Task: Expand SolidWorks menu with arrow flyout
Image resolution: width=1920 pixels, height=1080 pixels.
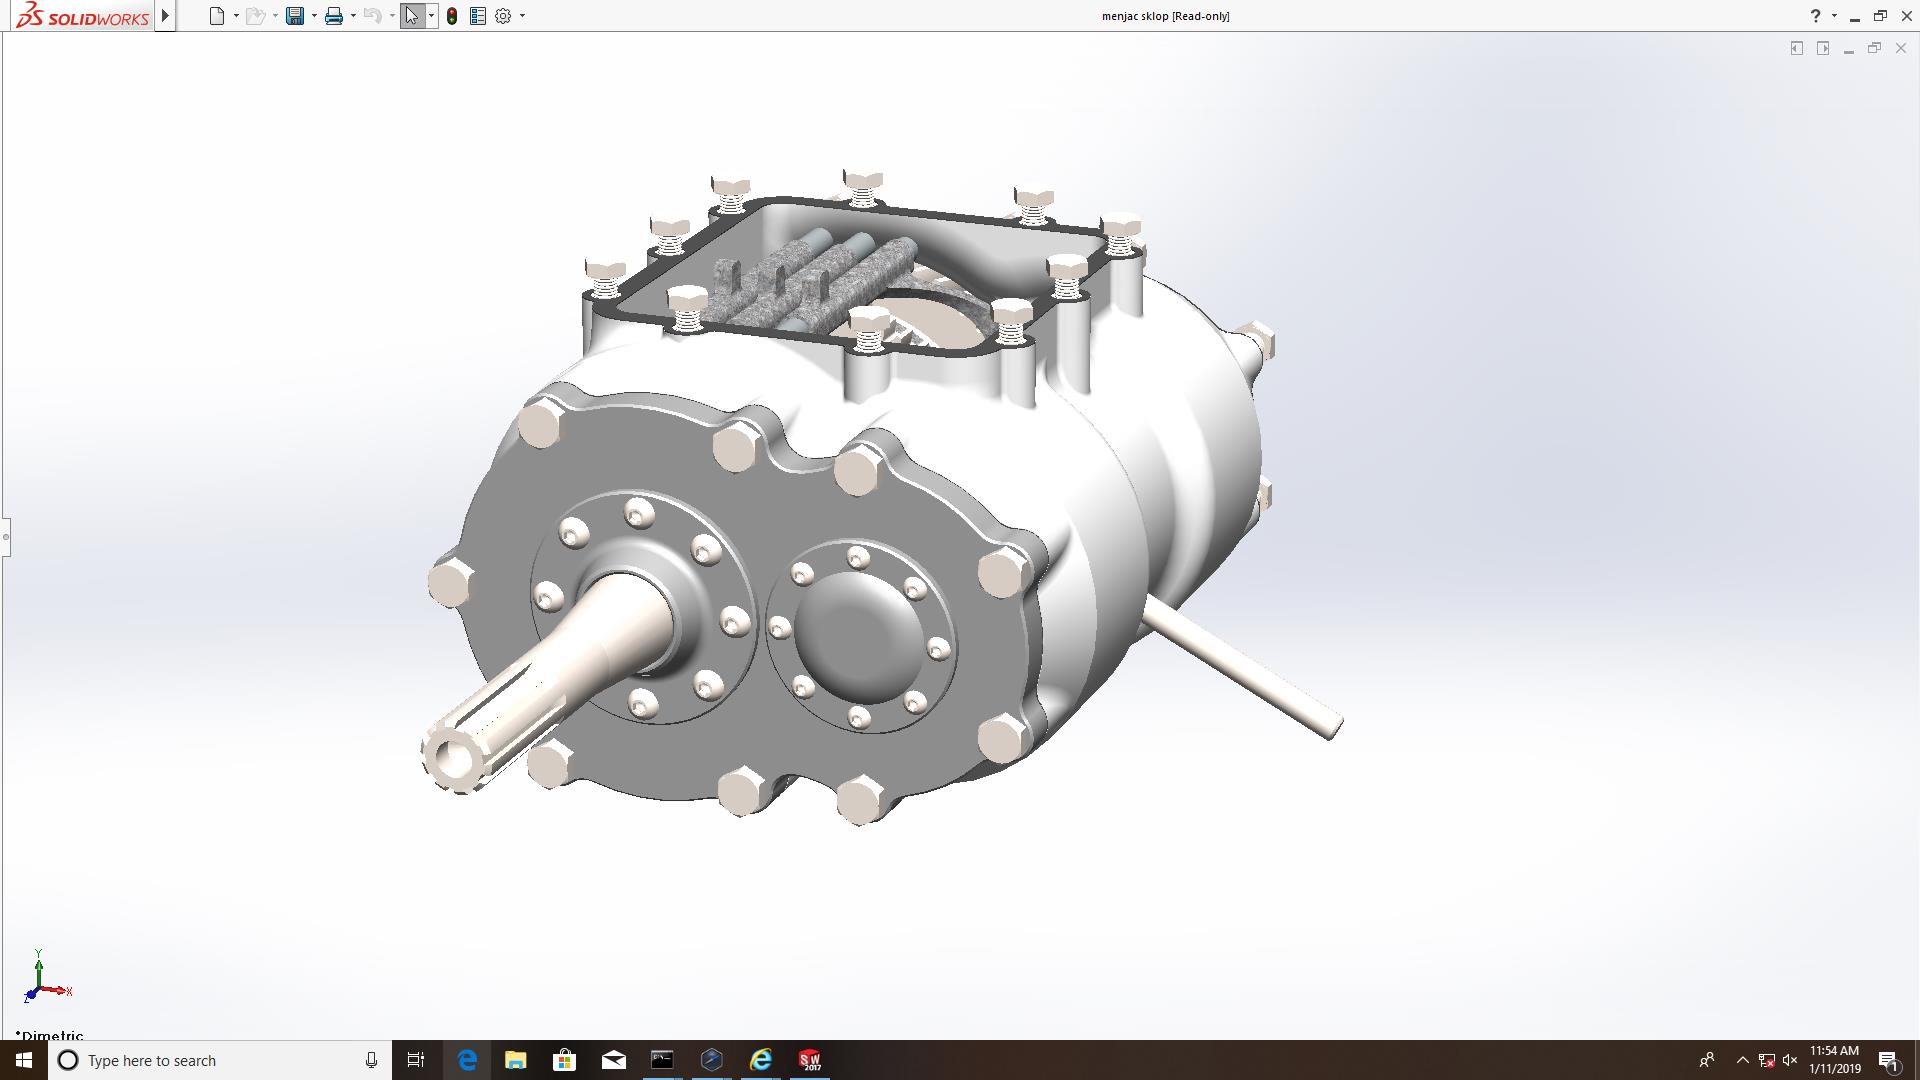Action: (166, 16)
